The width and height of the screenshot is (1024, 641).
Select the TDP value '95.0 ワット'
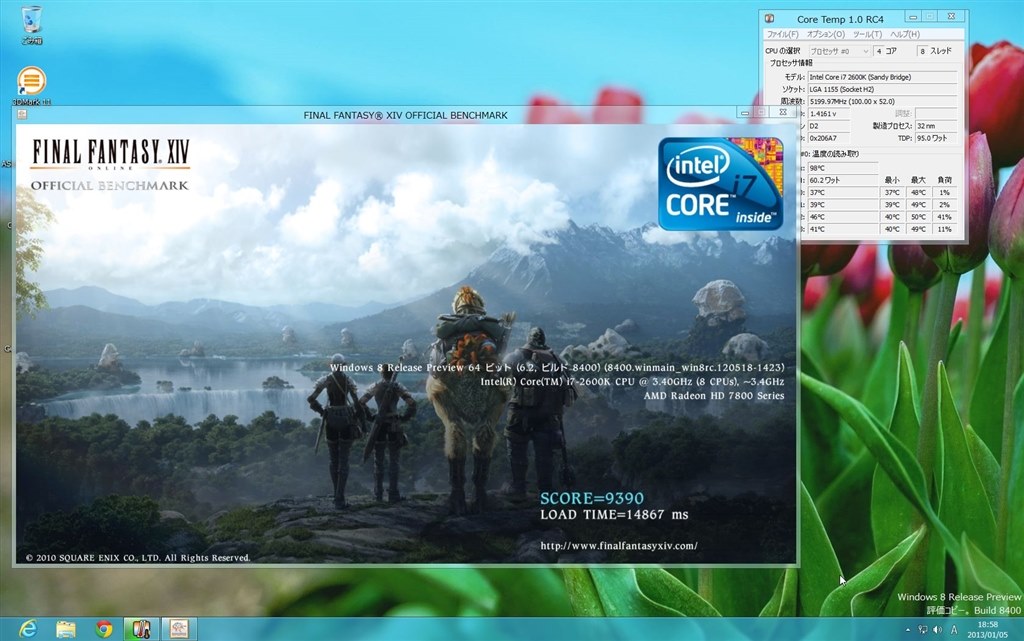click(x=936, y=138)
